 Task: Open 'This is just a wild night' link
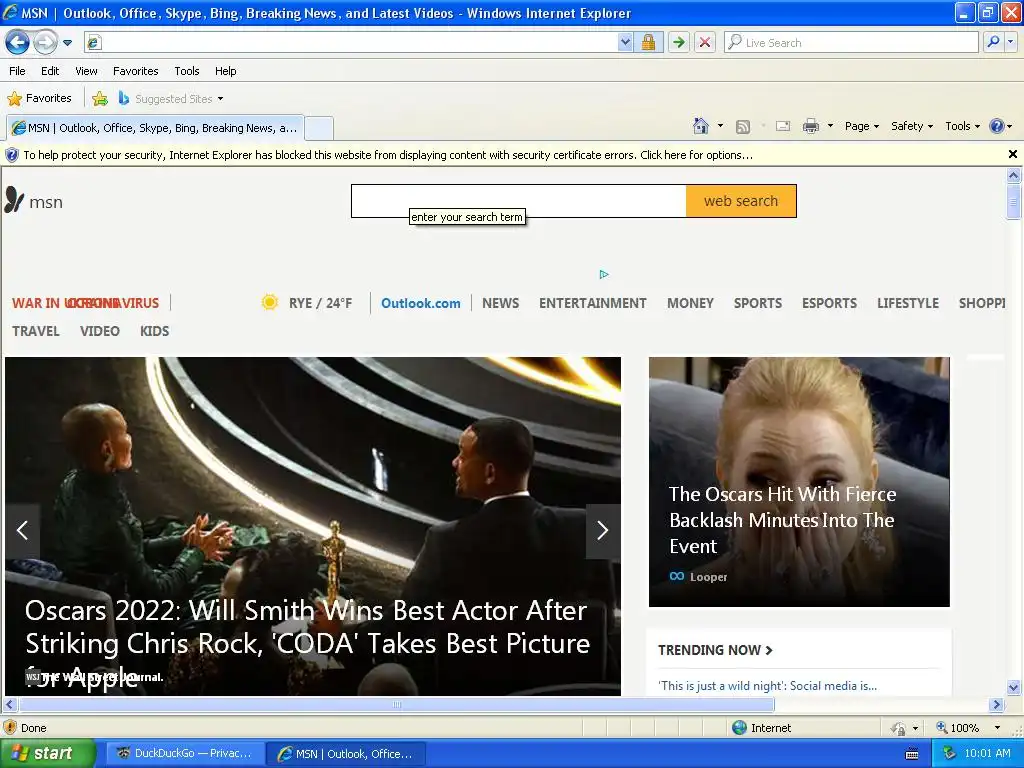[x=767, y=686]
